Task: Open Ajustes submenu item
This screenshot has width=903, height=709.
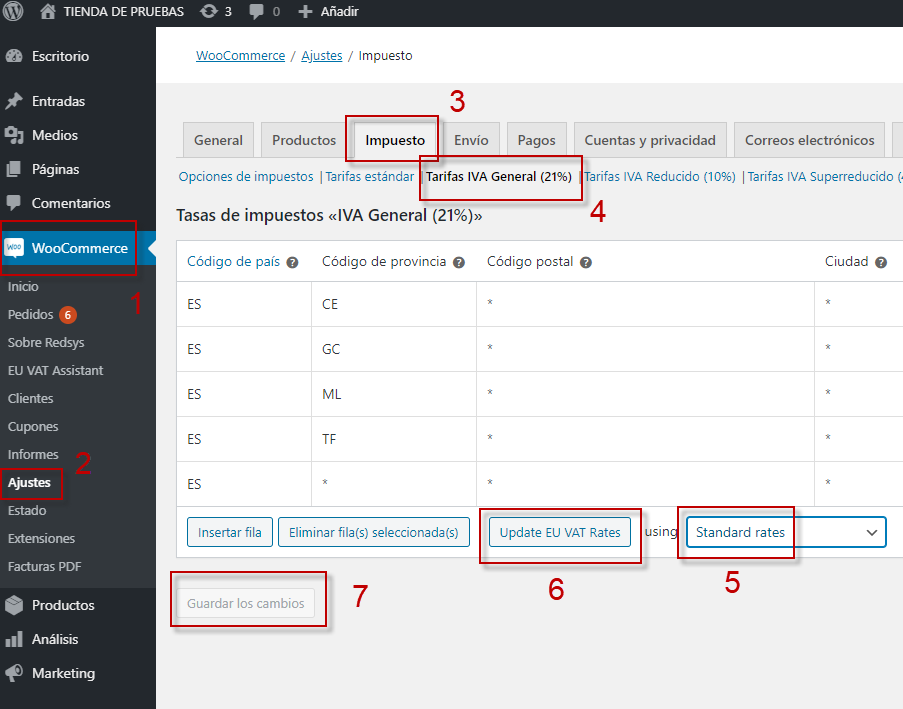Action: click(x=29, y=483)
